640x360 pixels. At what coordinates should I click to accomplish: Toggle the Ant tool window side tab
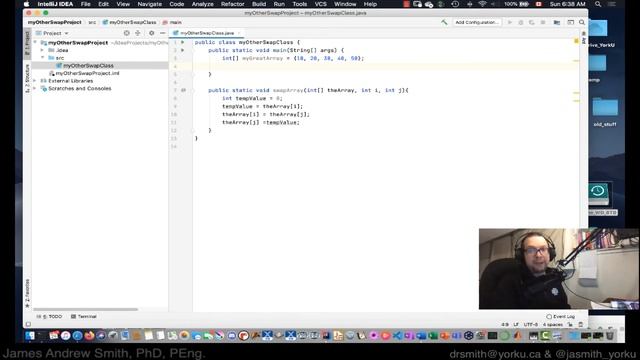pyautogui.click(x=584, y=38)
